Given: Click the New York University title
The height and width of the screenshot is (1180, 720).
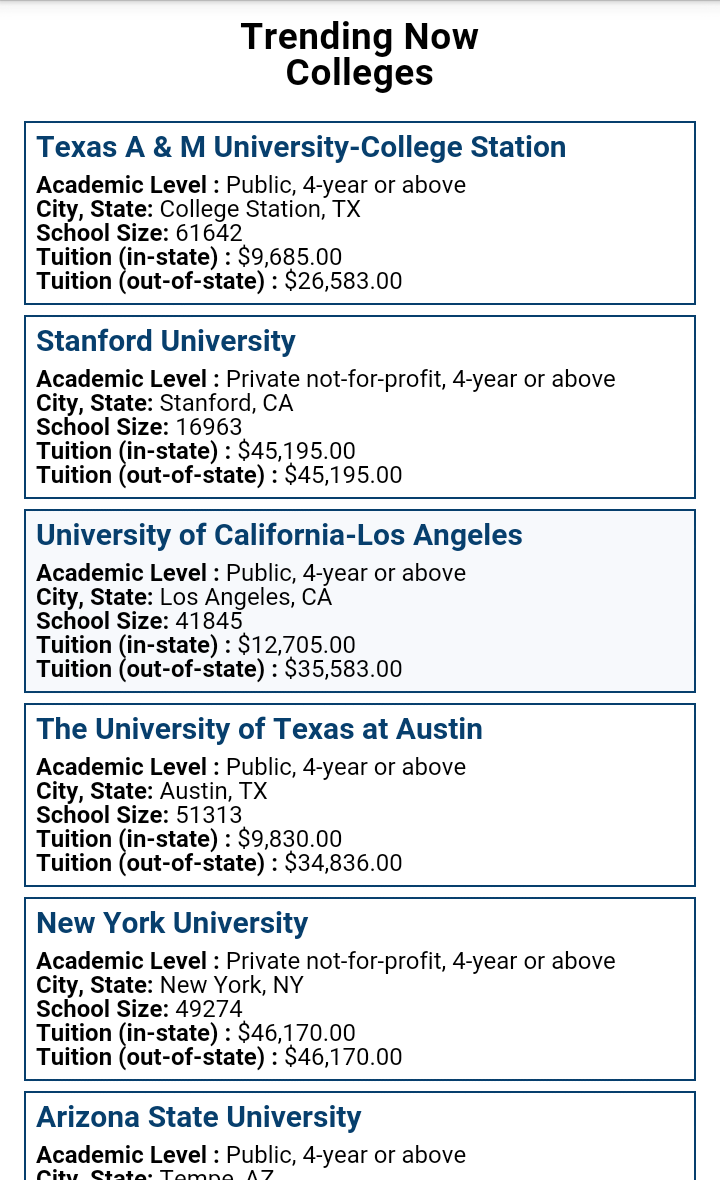Looking at the screenshot, I should click(x=172, y=923).
